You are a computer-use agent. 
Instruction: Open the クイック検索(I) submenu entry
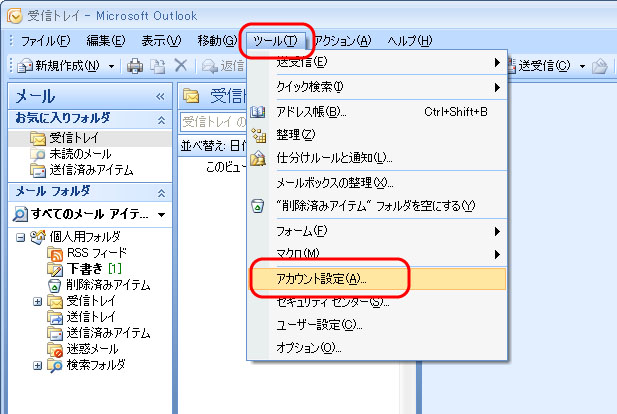click(x=377, y=87)
